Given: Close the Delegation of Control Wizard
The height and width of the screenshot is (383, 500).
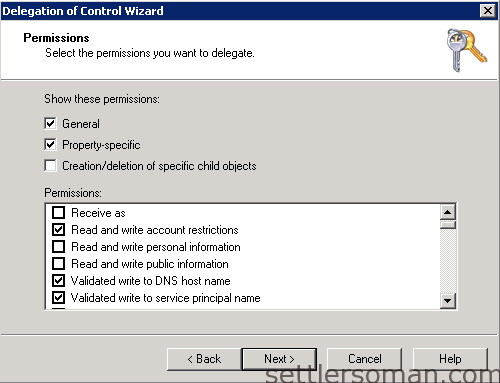Looking at the screenshot, I should pyautogui.click(x=487, y=11).
